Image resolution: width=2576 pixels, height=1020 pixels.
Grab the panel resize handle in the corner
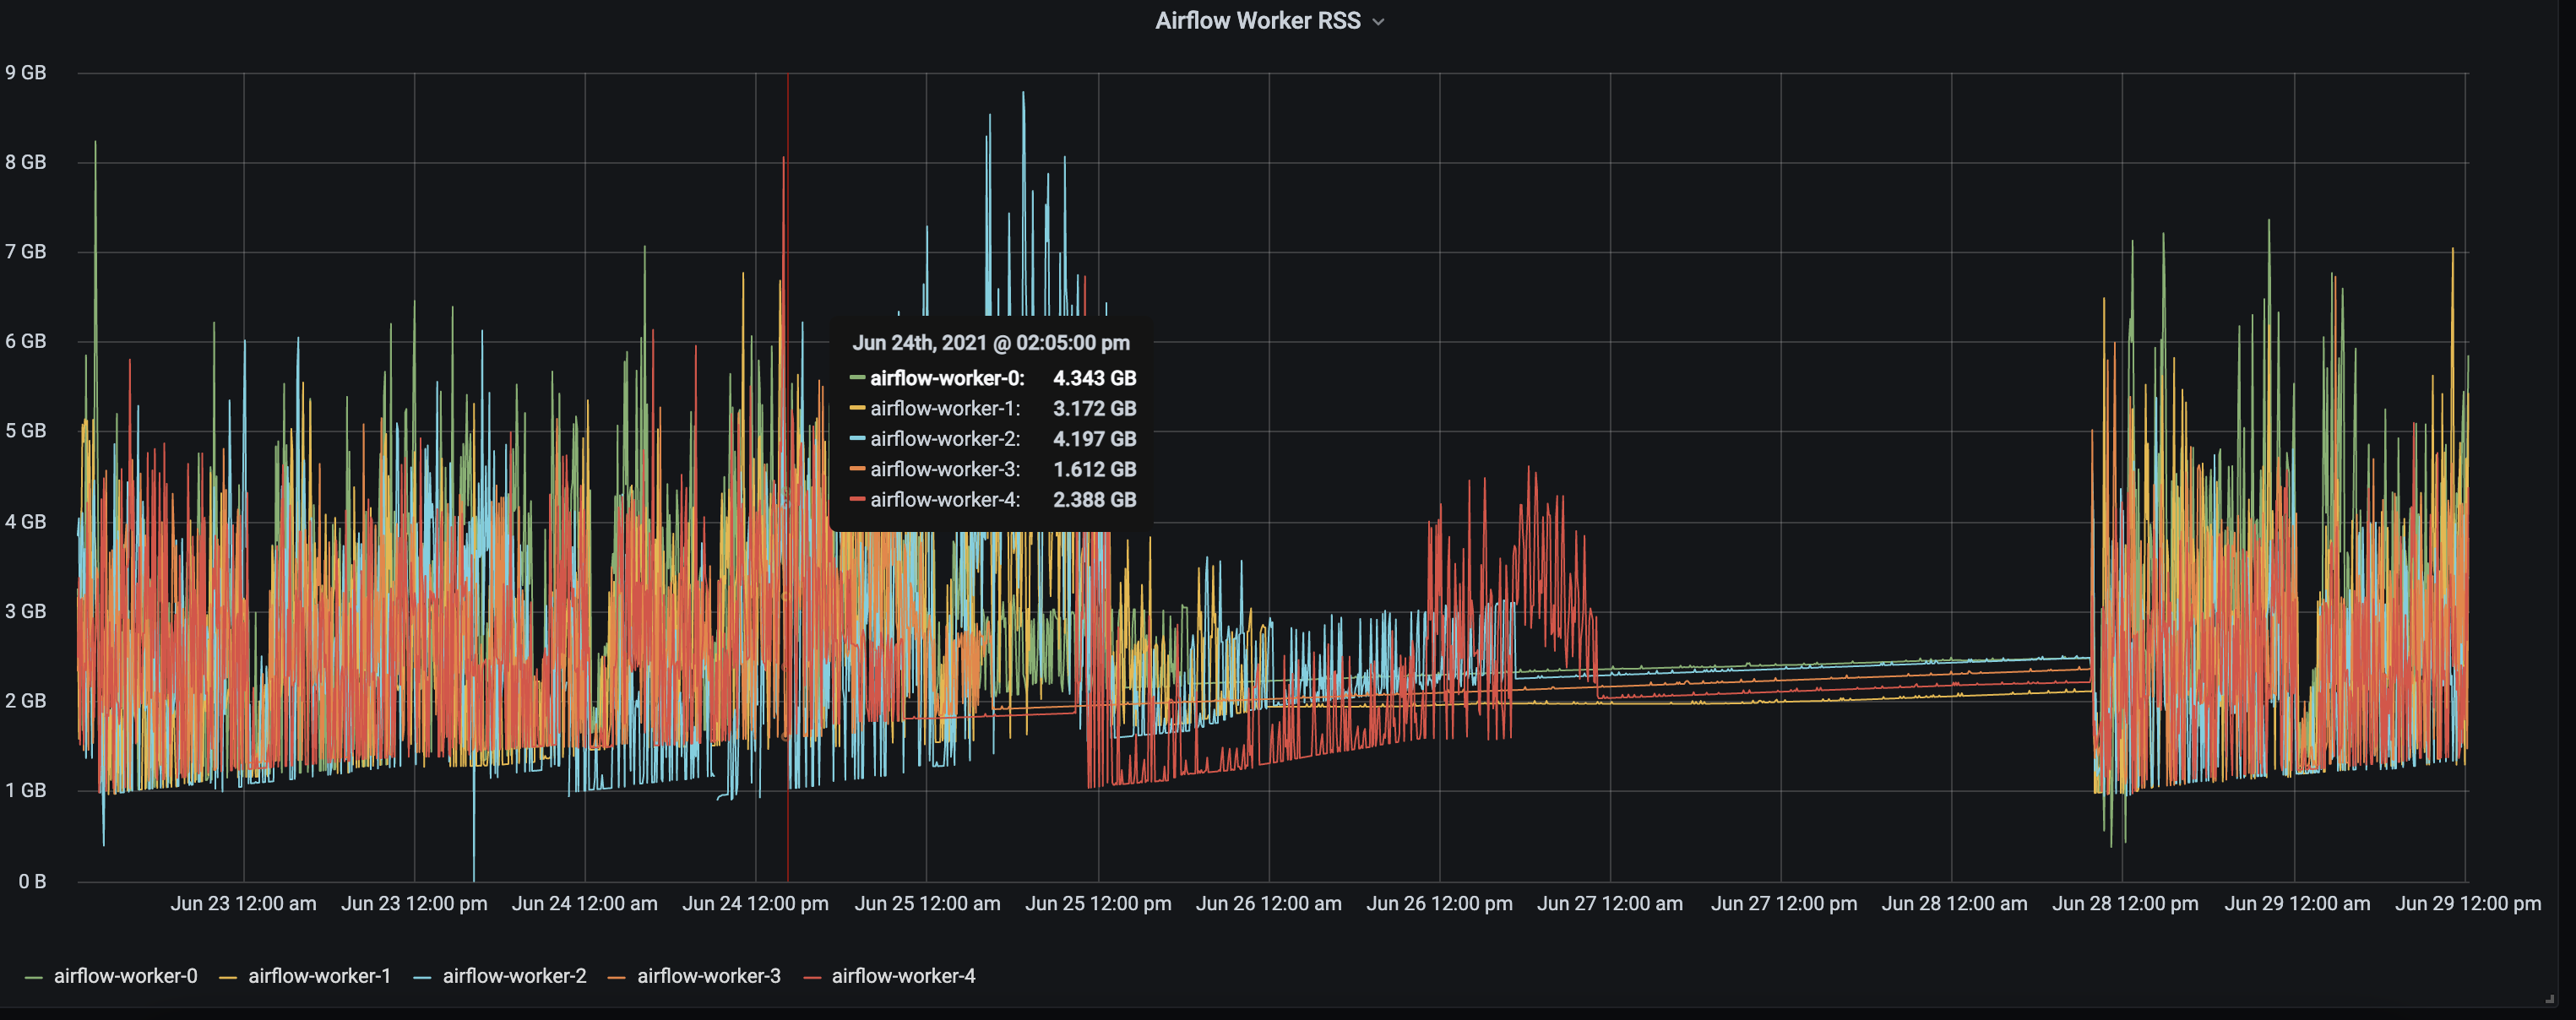2550,998
